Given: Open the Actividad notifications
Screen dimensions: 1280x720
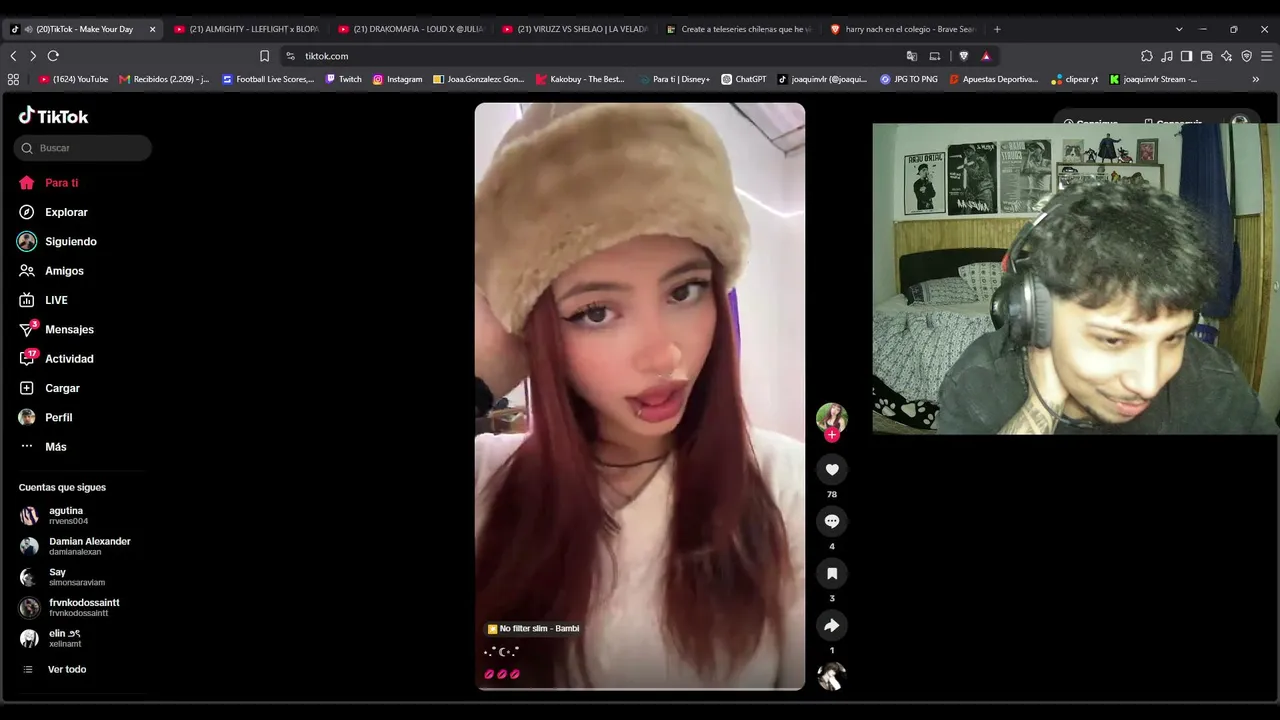Looking at the screenshot, I should (56, 359).
